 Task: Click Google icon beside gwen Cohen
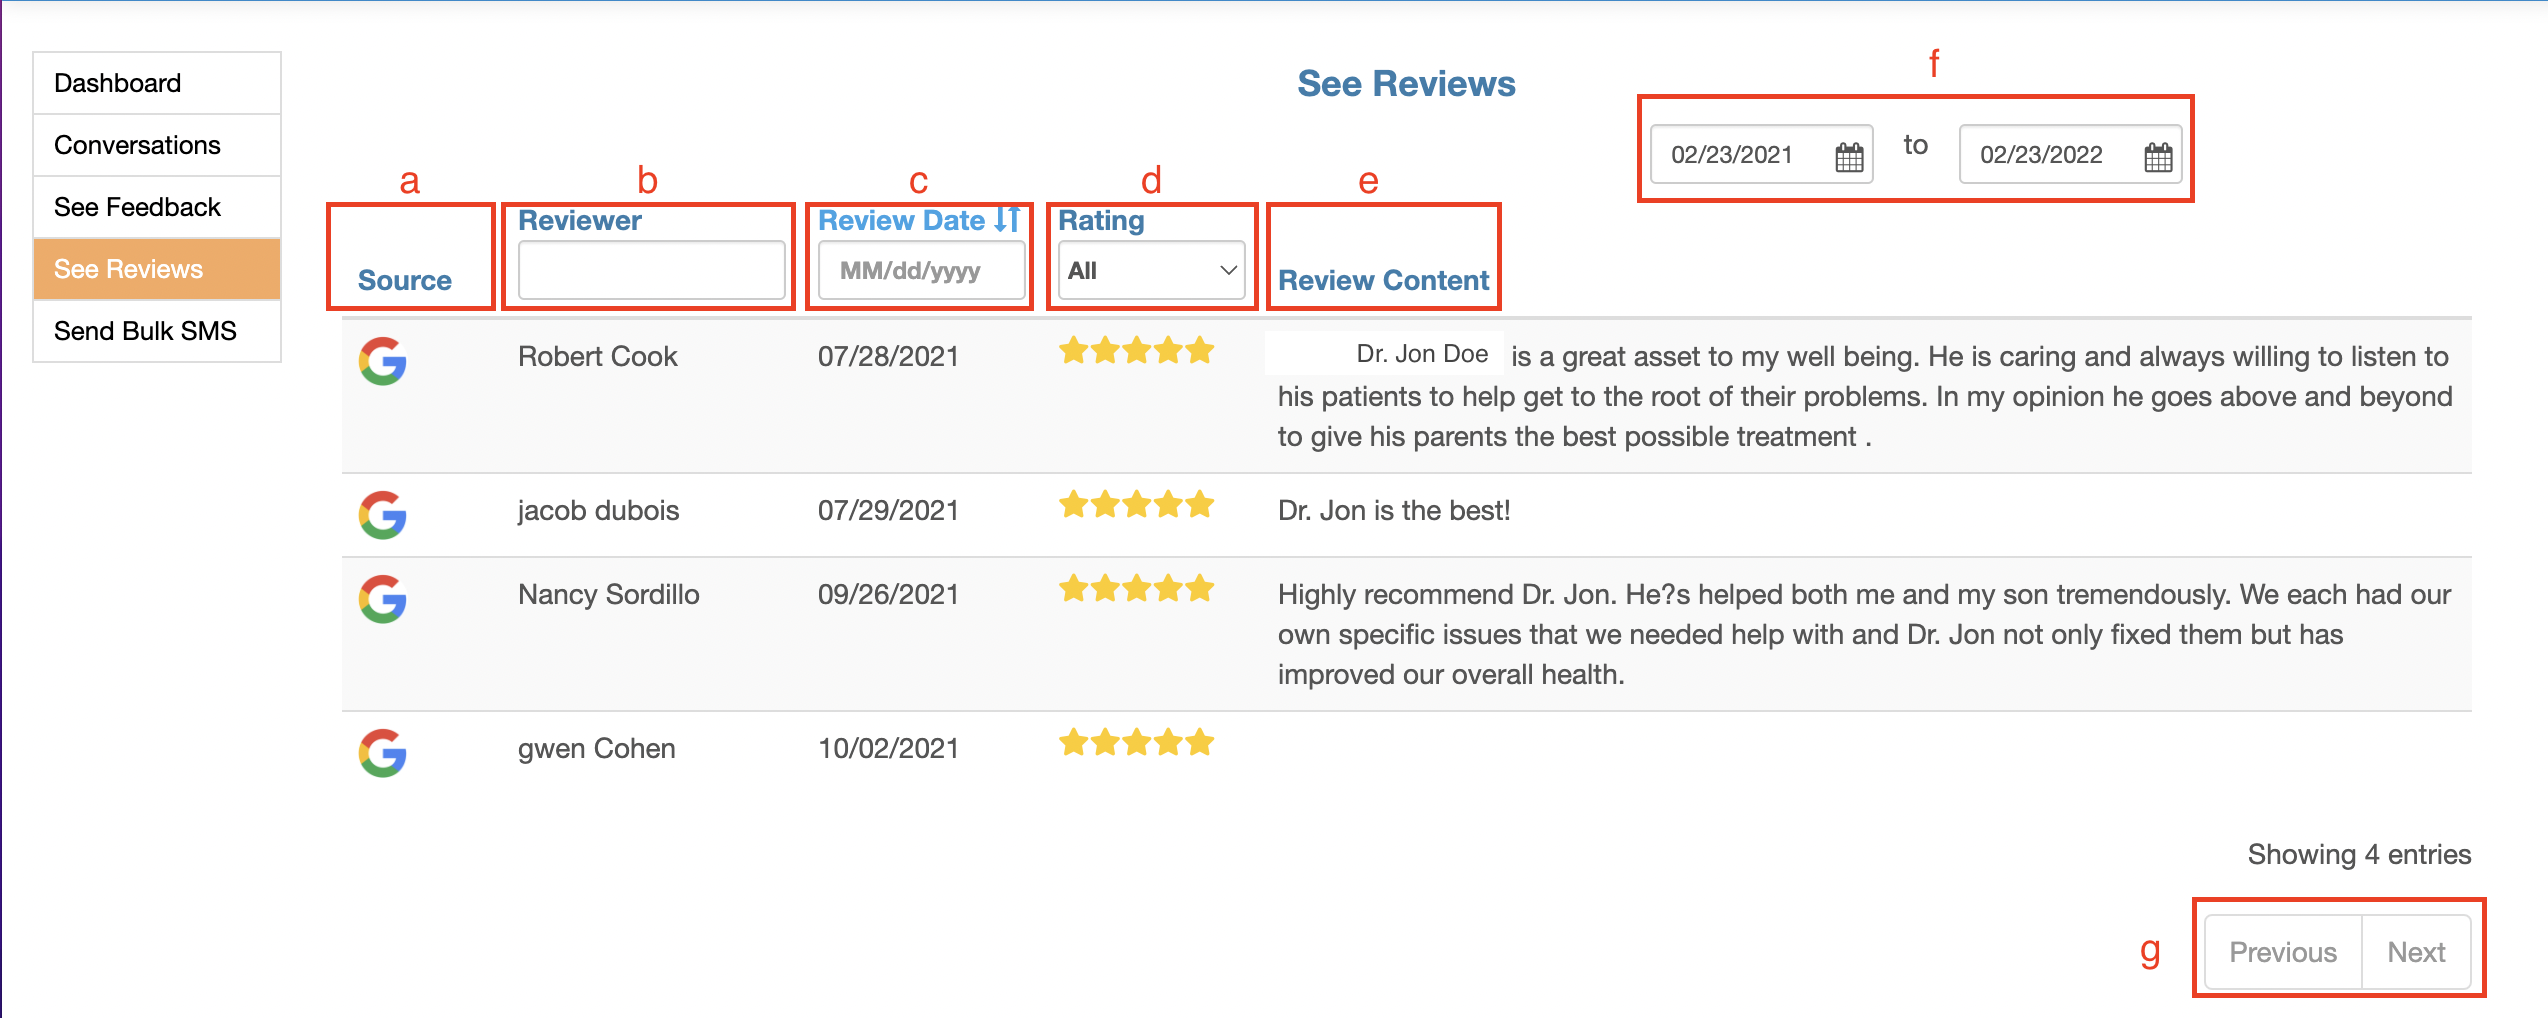pos(382,753)
